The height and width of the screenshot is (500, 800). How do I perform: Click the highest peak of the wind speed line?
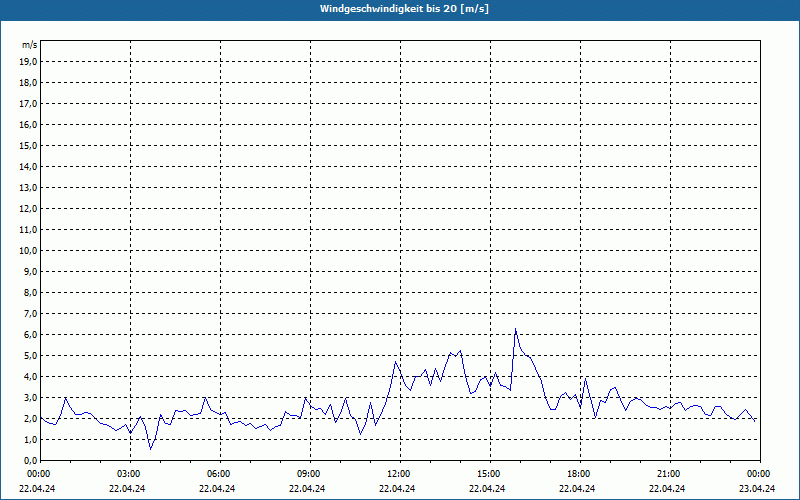click(x=516, y=329)
